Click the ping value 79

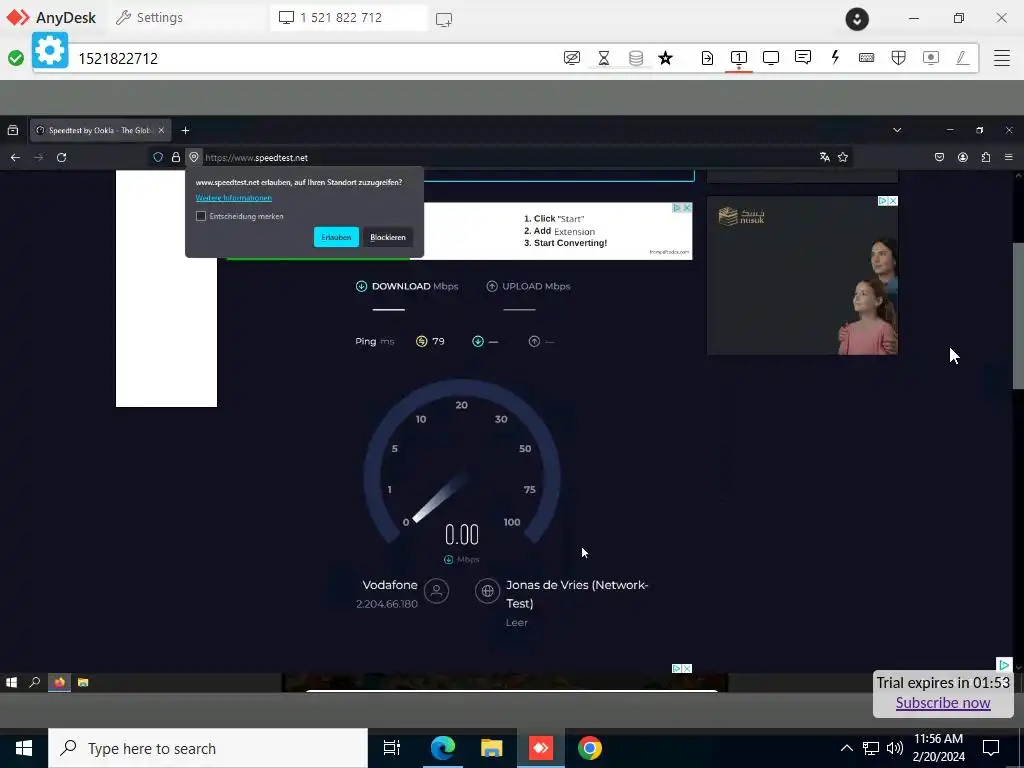click(438, 342)
